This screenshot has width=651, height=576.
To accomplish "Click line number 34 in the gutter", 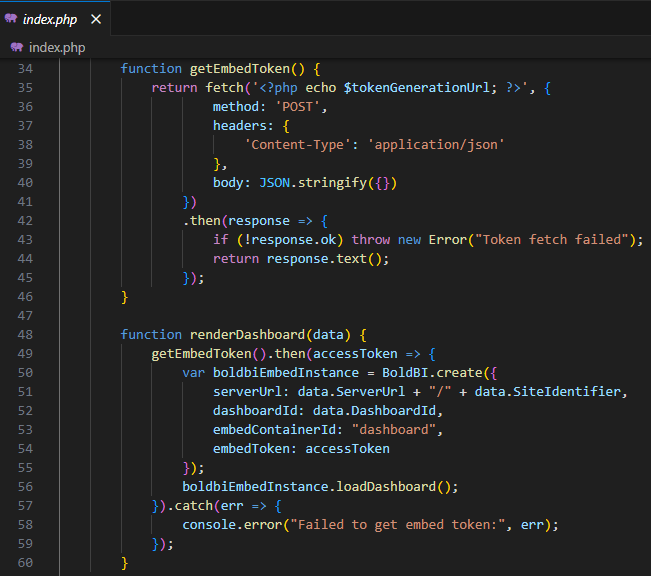I will click(25, 68).
